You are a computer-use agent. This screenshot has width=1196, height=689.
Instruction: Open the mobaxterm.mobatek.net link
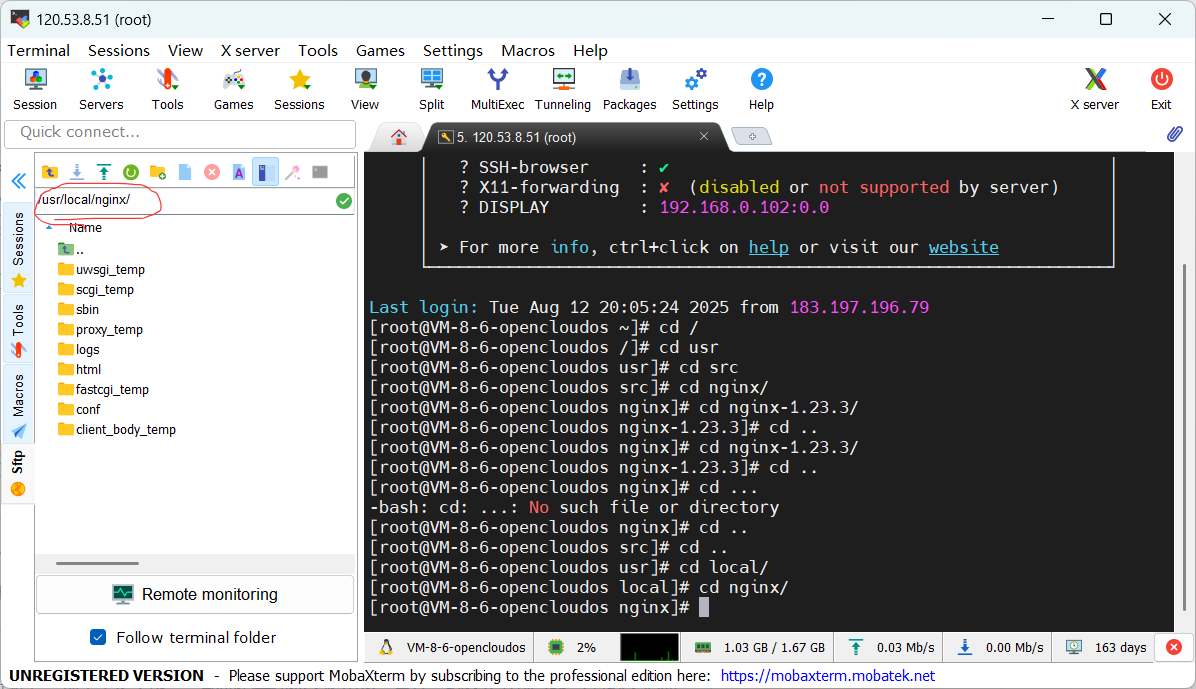coord(828,676)
